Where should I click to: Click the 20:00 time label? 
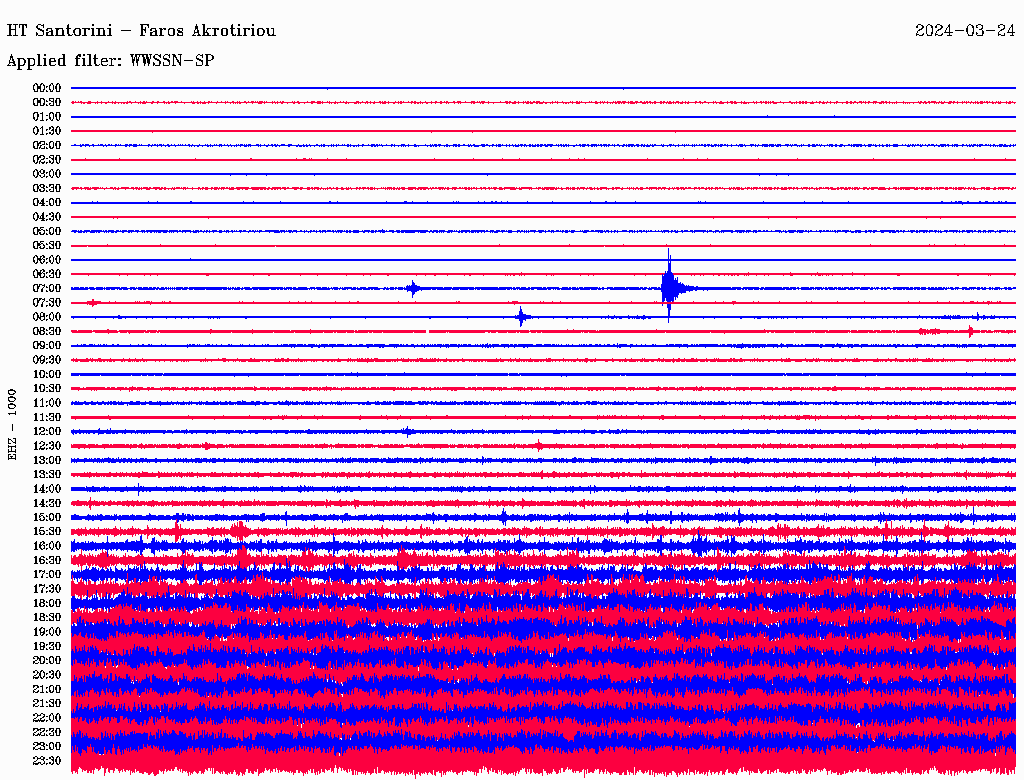click(x=46, y=660)
